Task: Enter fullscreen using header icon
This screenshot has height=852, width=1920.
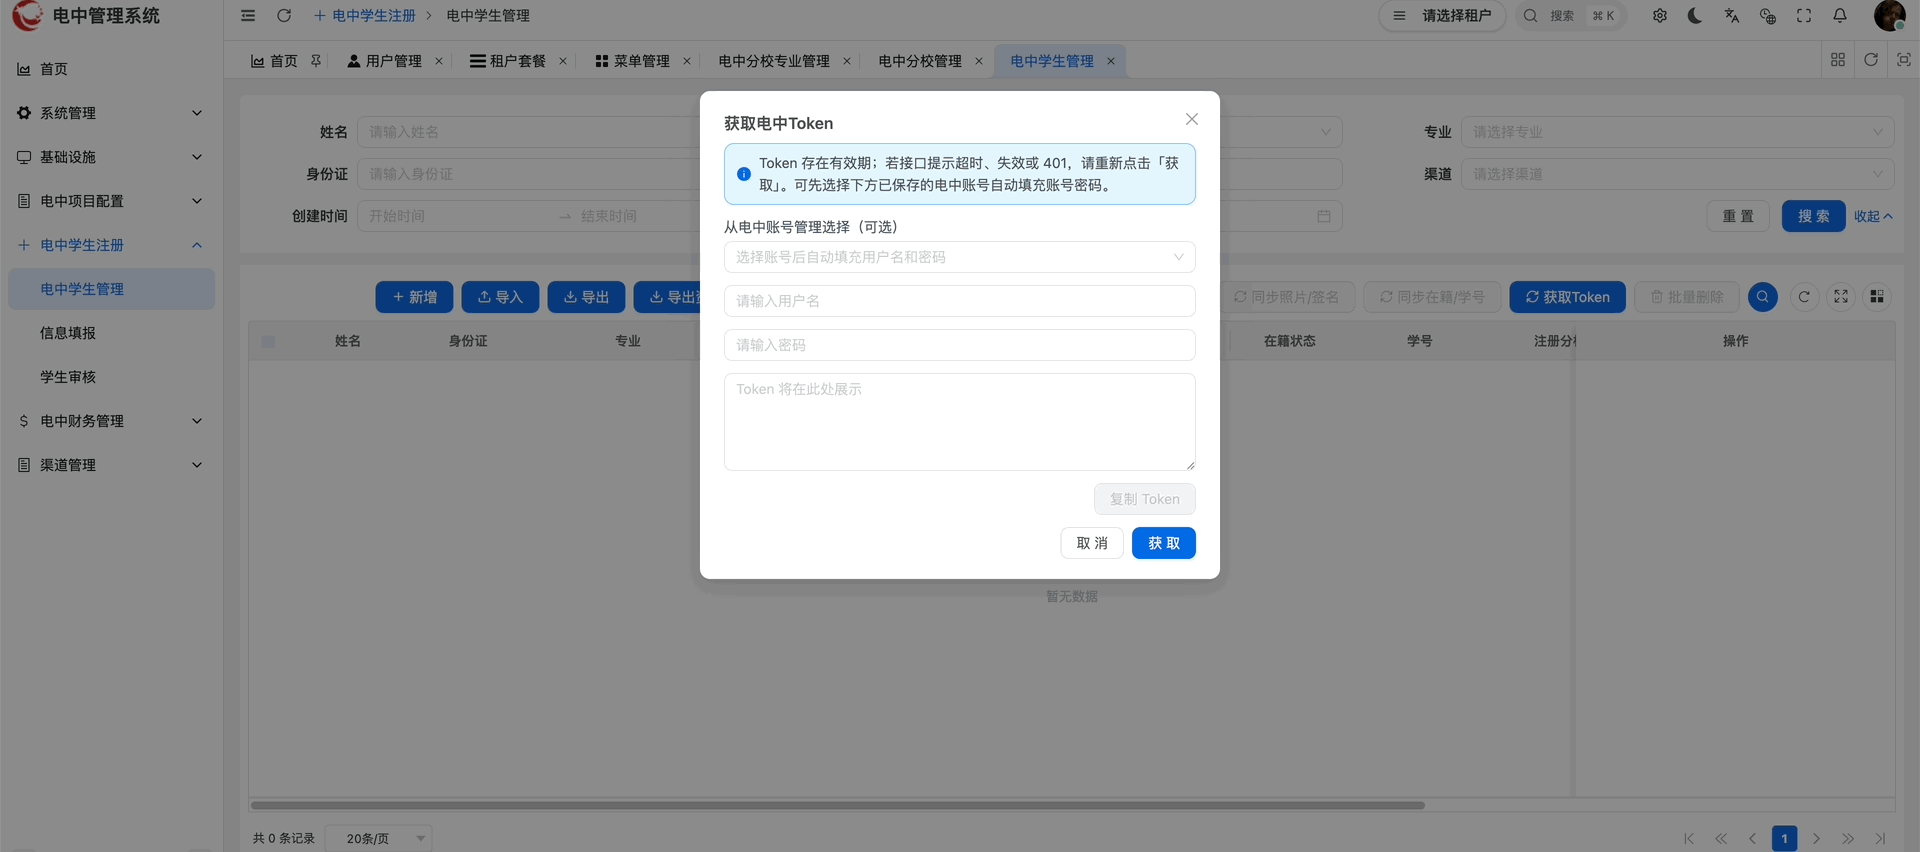Action: tap(1804, 16)
